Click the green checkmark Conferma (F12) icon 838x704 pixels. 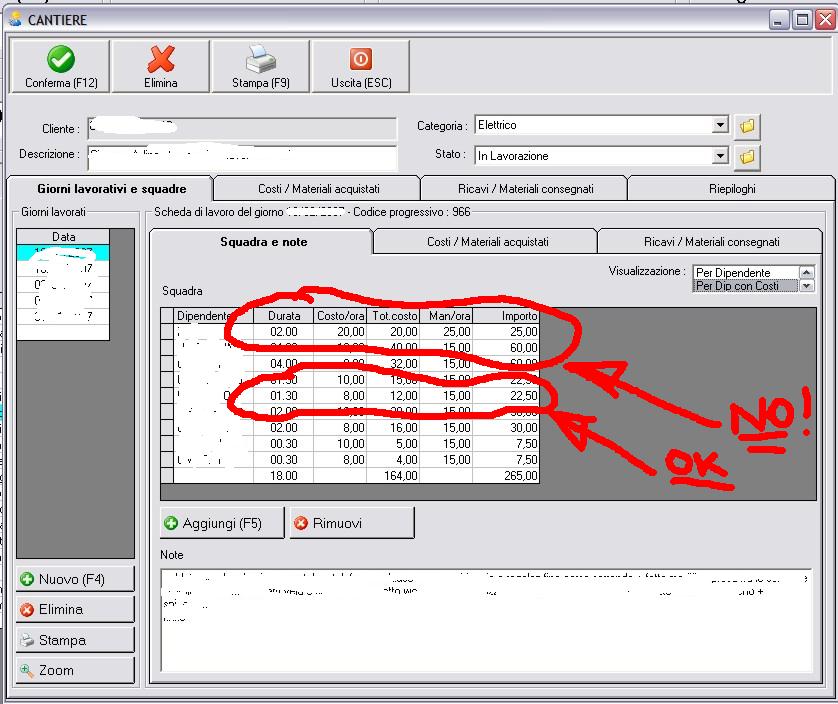[x=60, y=59]
